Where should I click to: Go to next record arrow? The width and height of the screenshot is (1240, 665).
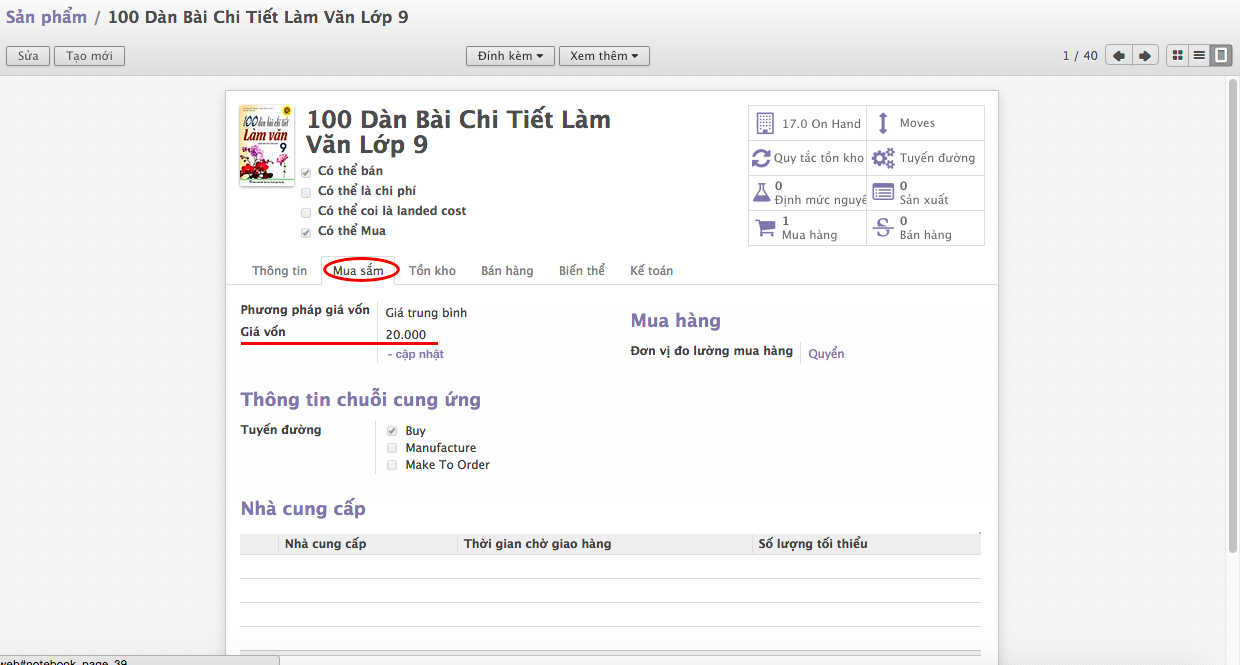[x=1145, y=56]
